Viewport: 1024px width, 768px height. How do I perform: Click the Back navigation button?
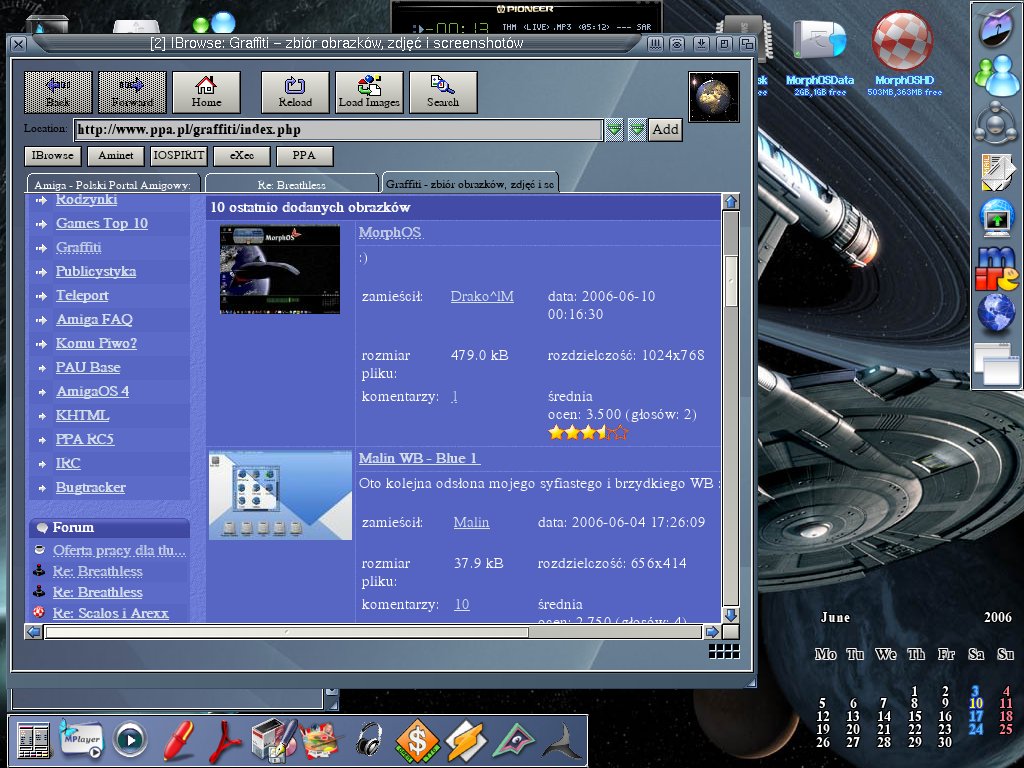(58, 92)
